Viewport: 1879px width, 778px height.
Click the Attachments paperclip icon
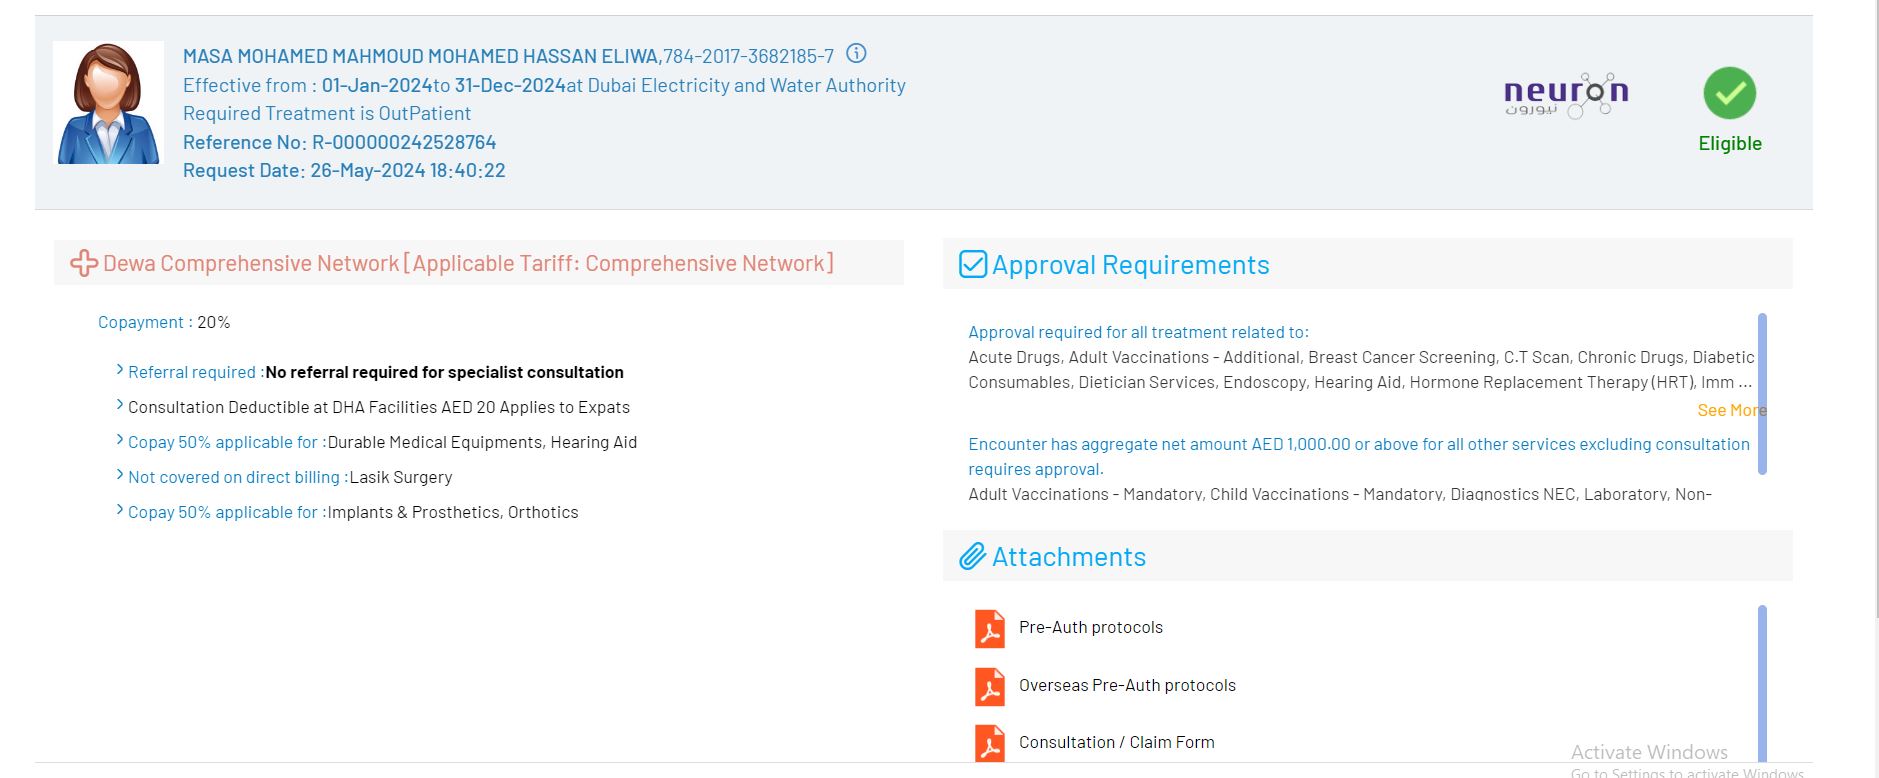point(972,557)
